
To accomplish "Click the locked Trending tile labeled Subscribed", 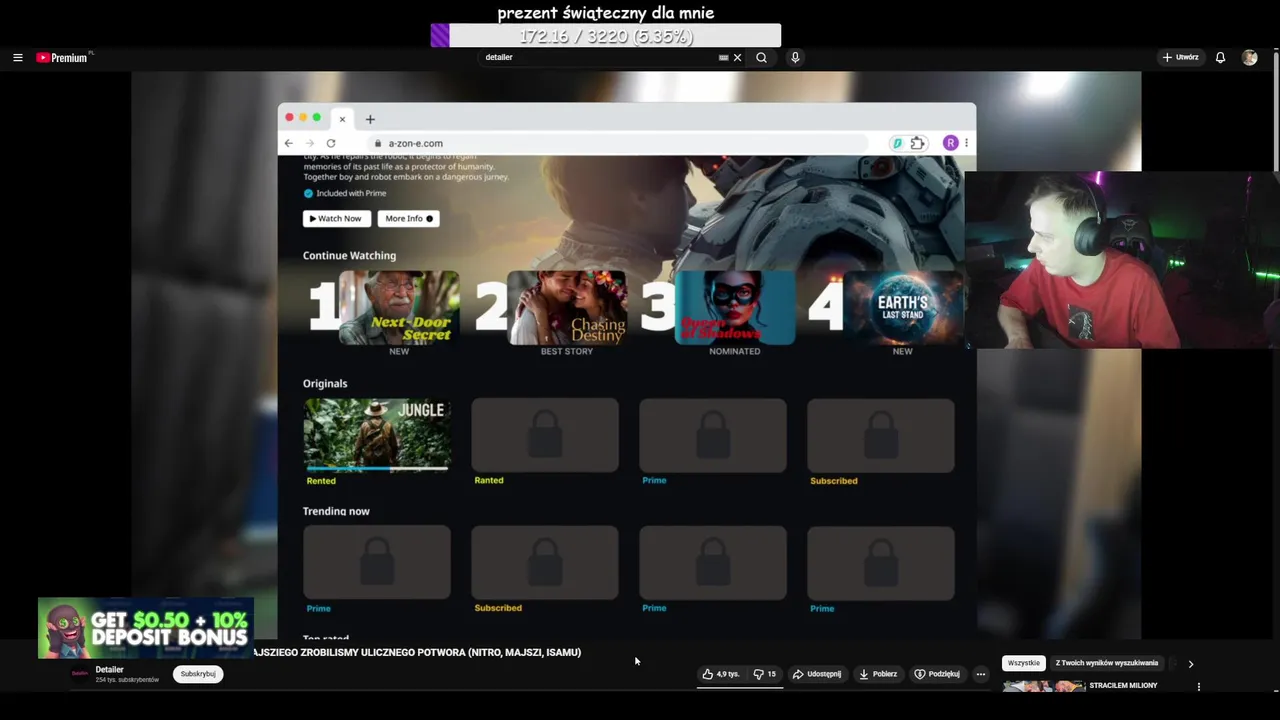I will (545, 563).
